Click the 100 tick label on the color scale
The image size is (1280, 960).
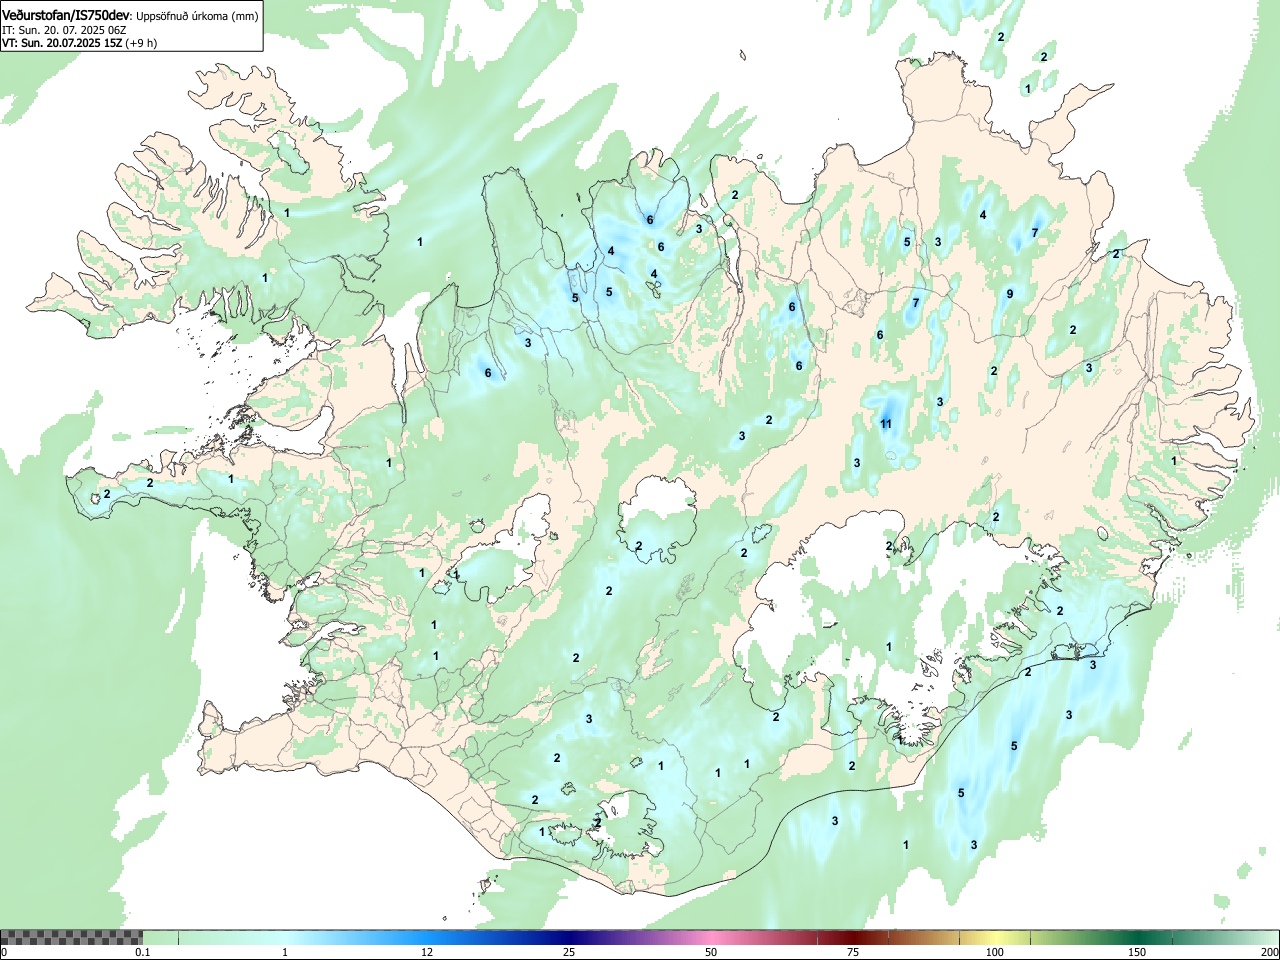[x=995, y=952]
